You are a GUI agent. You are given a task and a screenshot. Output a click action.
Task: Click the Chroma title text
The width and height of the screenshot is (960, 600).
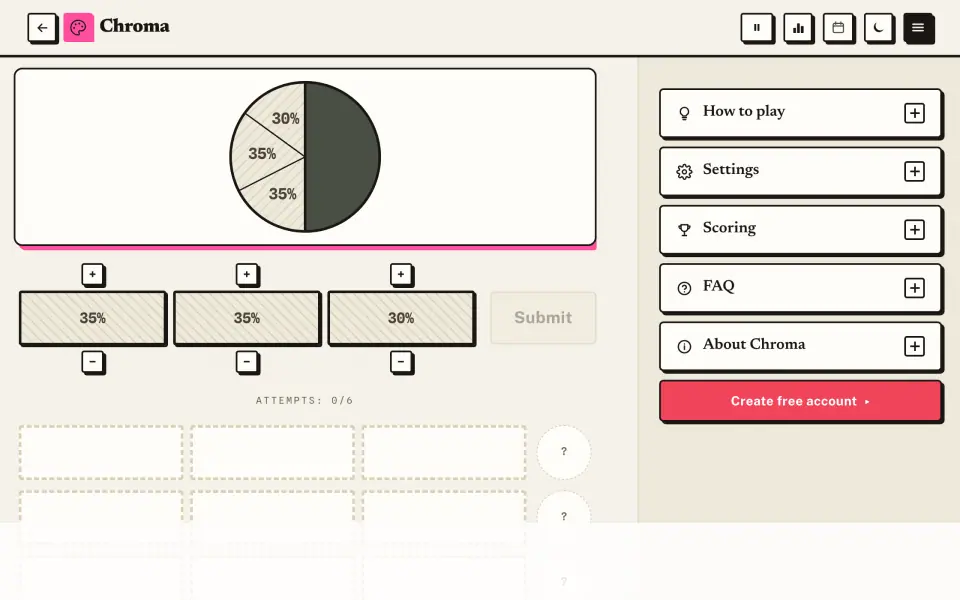[135, 26]
